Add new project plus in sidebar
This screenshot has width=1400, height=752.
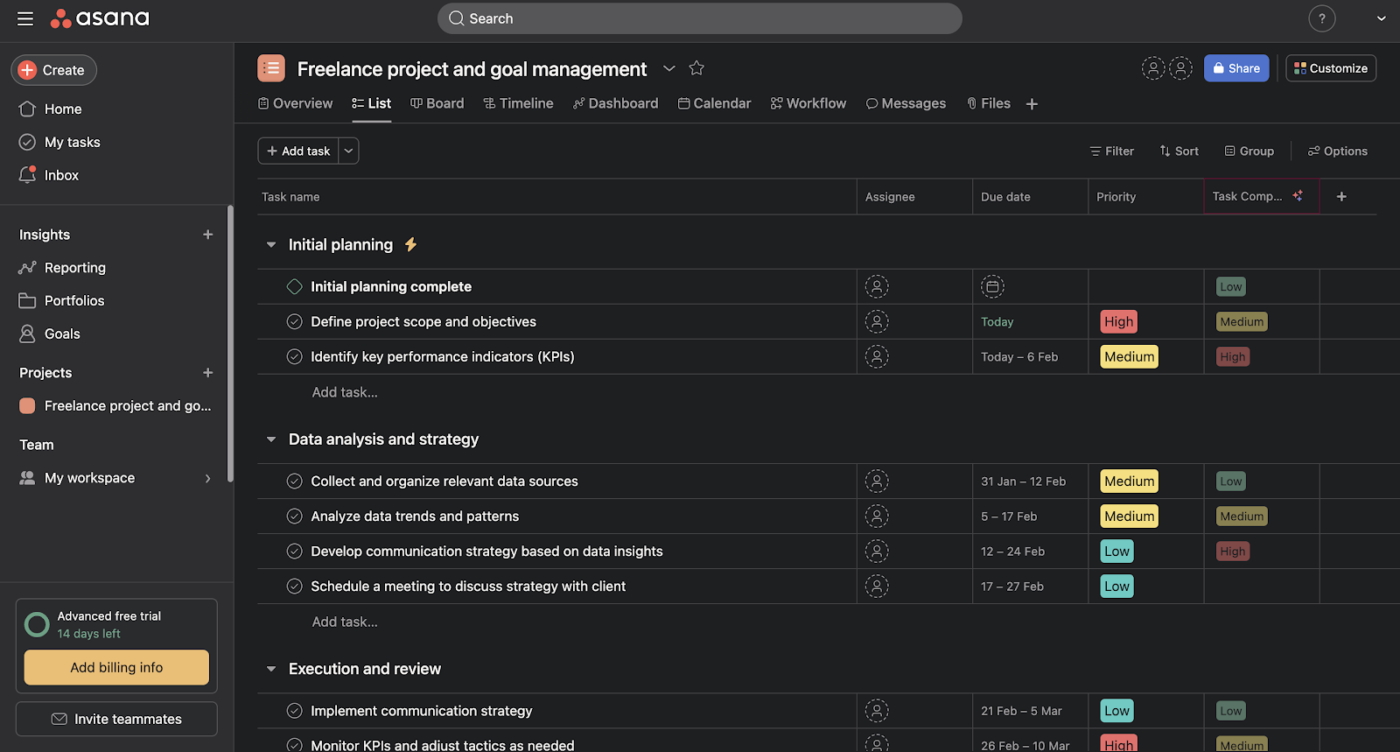tap(208, 373)
